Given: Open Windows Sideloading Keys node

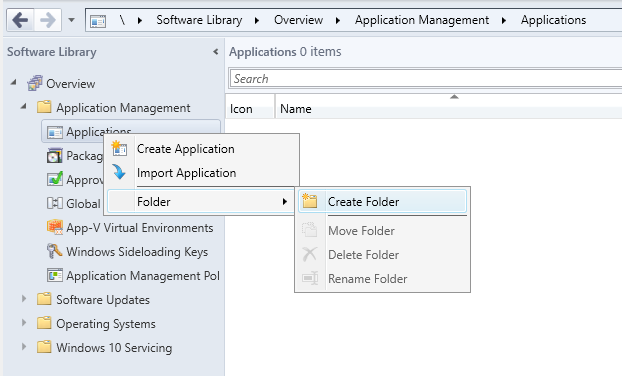Looking at the screenshot, I should pyautogui.click(x=137, y=251).
